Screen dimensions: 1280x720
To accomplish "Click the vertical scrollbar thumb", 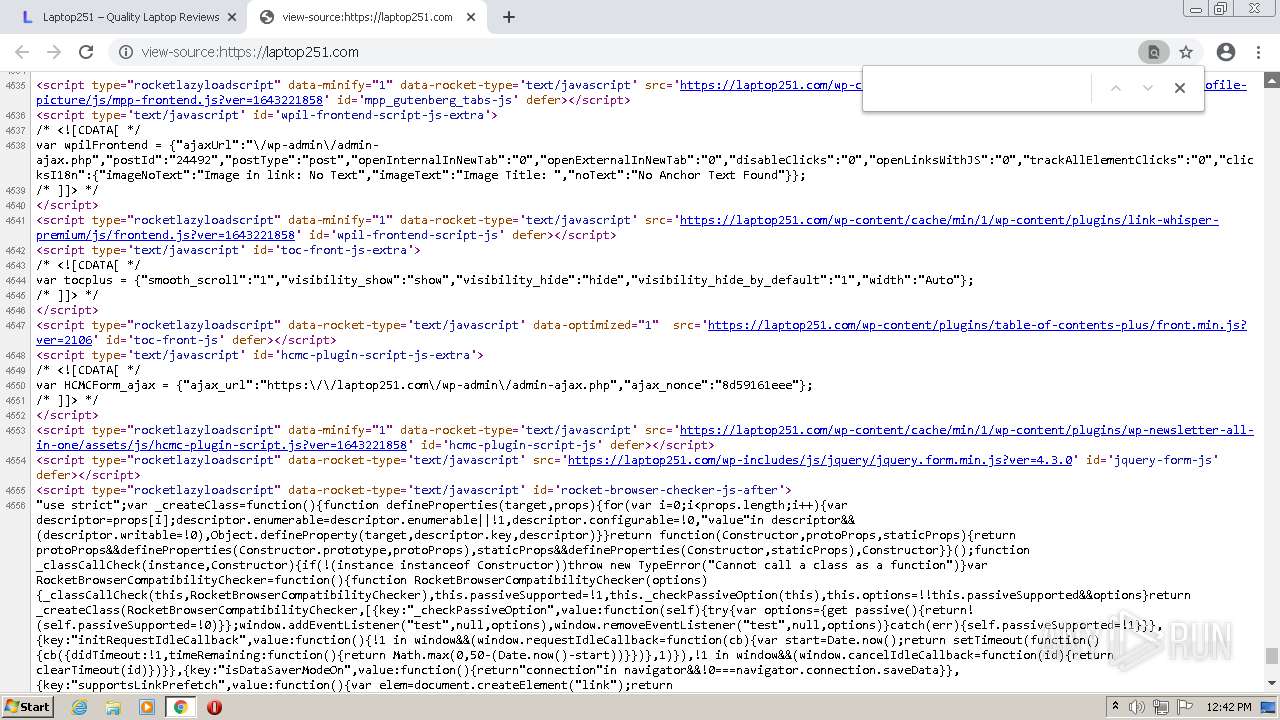I will pyautogui.click(x=1271, y=656).
